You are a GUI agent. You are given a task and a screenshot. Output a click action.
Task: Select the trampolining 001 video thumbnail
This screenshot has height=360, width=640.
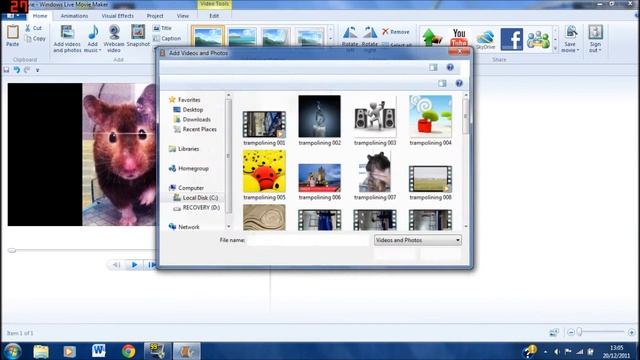264,124
